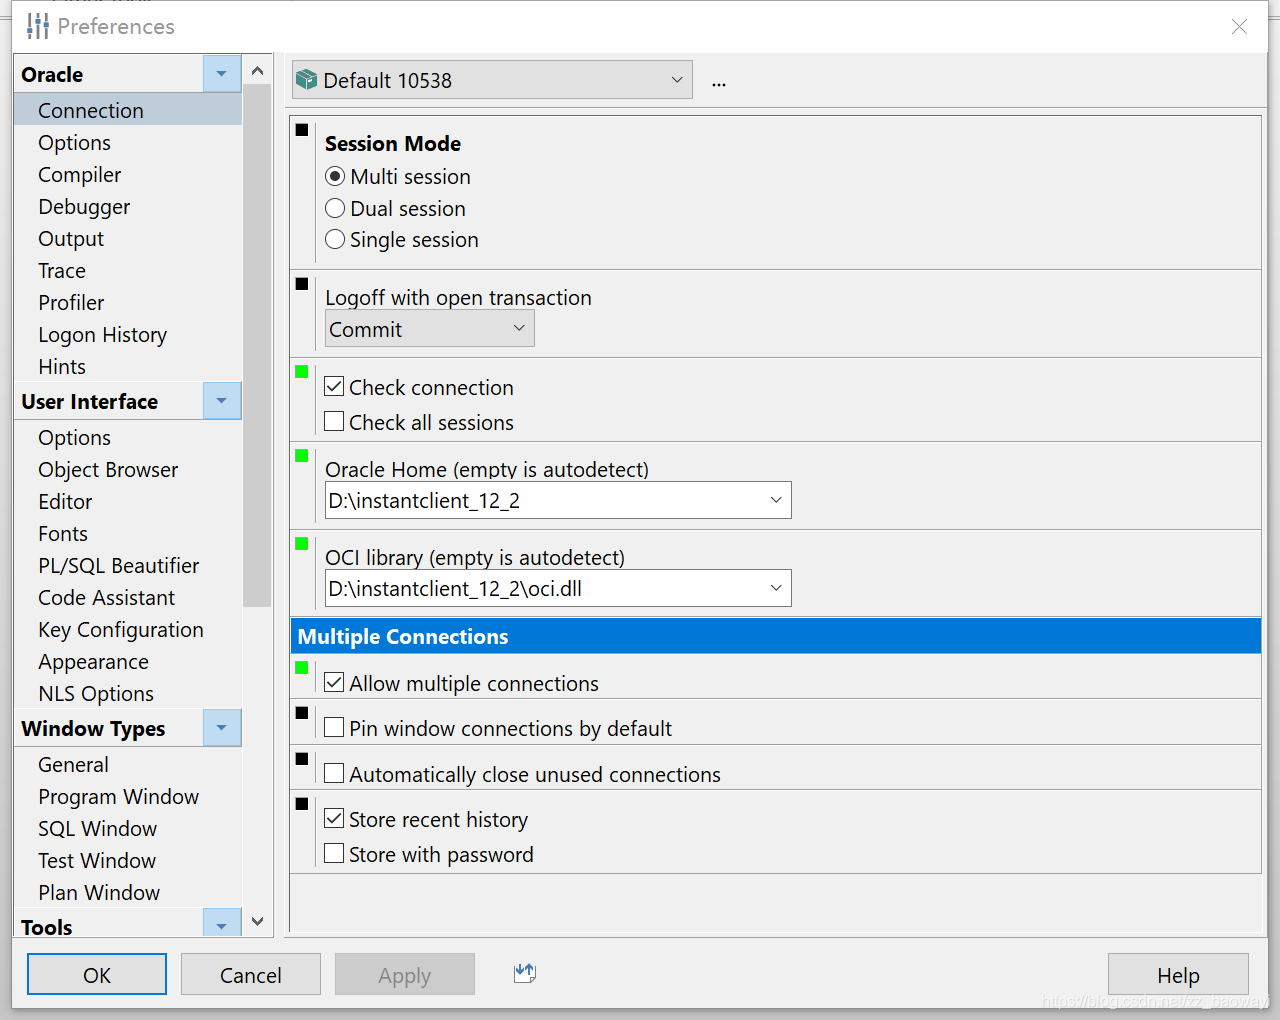Open the Default 10538 preference set dropdown
This screenshot has width=1280, height=1020.
492,80
